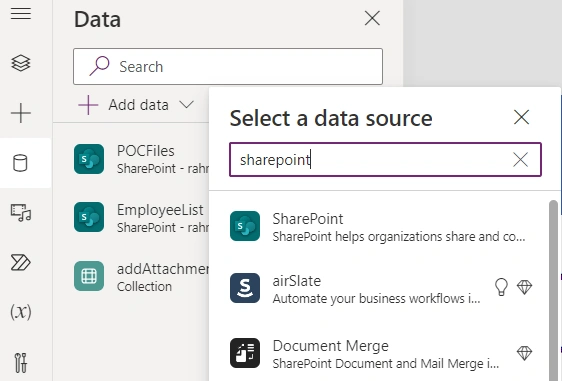Click the airSlate premium diamond icon
Image resolution: width=562 pixels, height=381 pixels.
[524, 287]
